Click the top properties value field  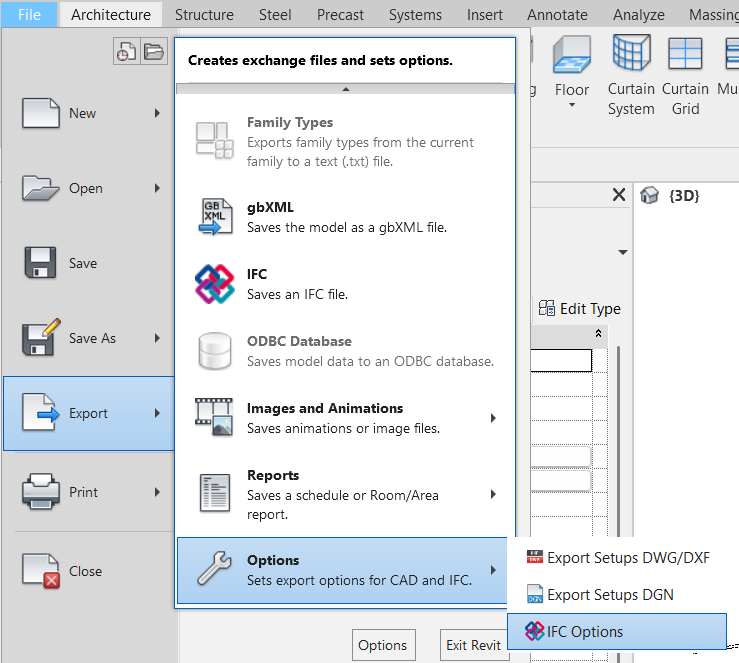coord(561,360)
